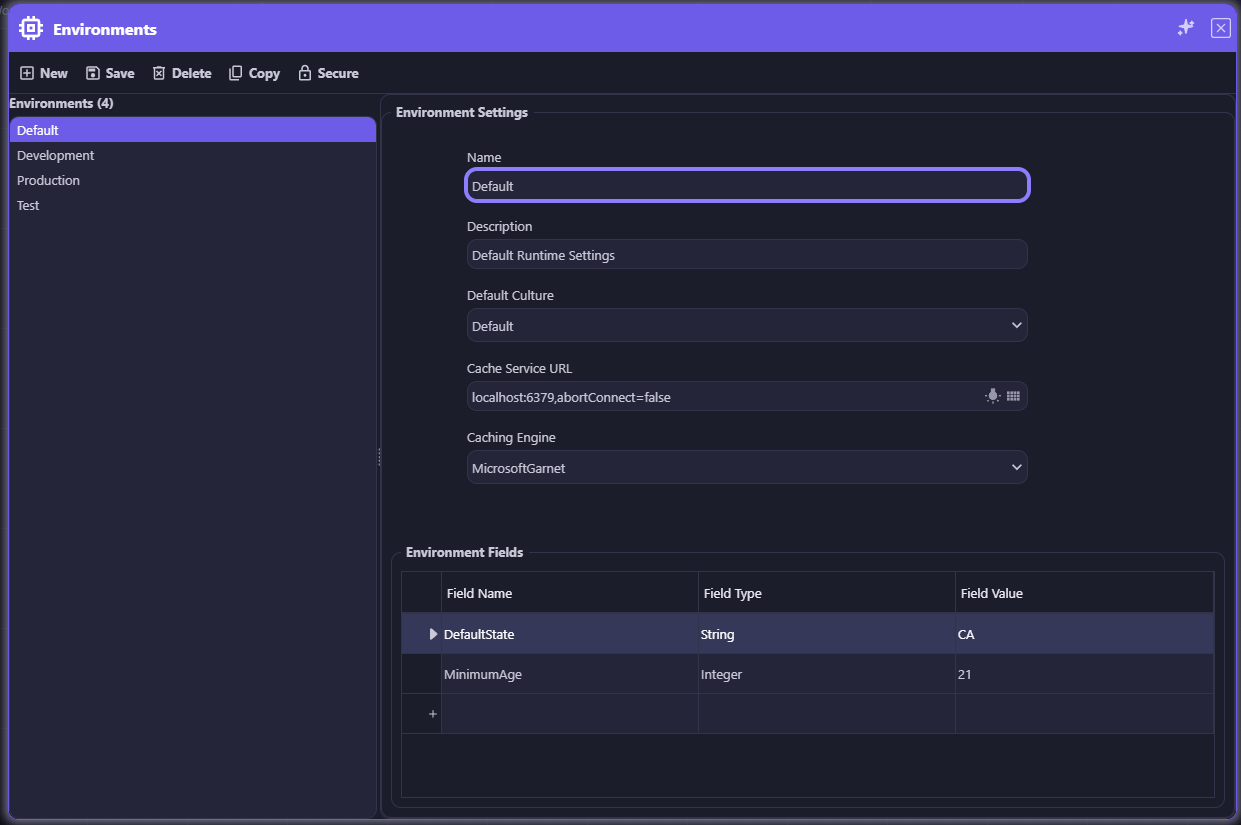The image size is (1241, 825).
Task: Click the field value cell showing 21
Action: click(x=1084, y=674)
